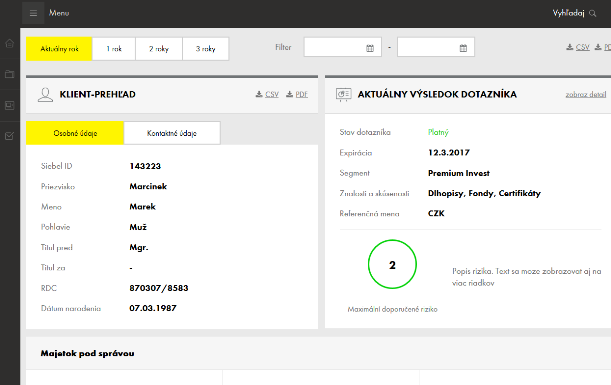The image size is (611, 385).
Task: Switch to Kontaktné údaje tab
Action: pos(172,133)
